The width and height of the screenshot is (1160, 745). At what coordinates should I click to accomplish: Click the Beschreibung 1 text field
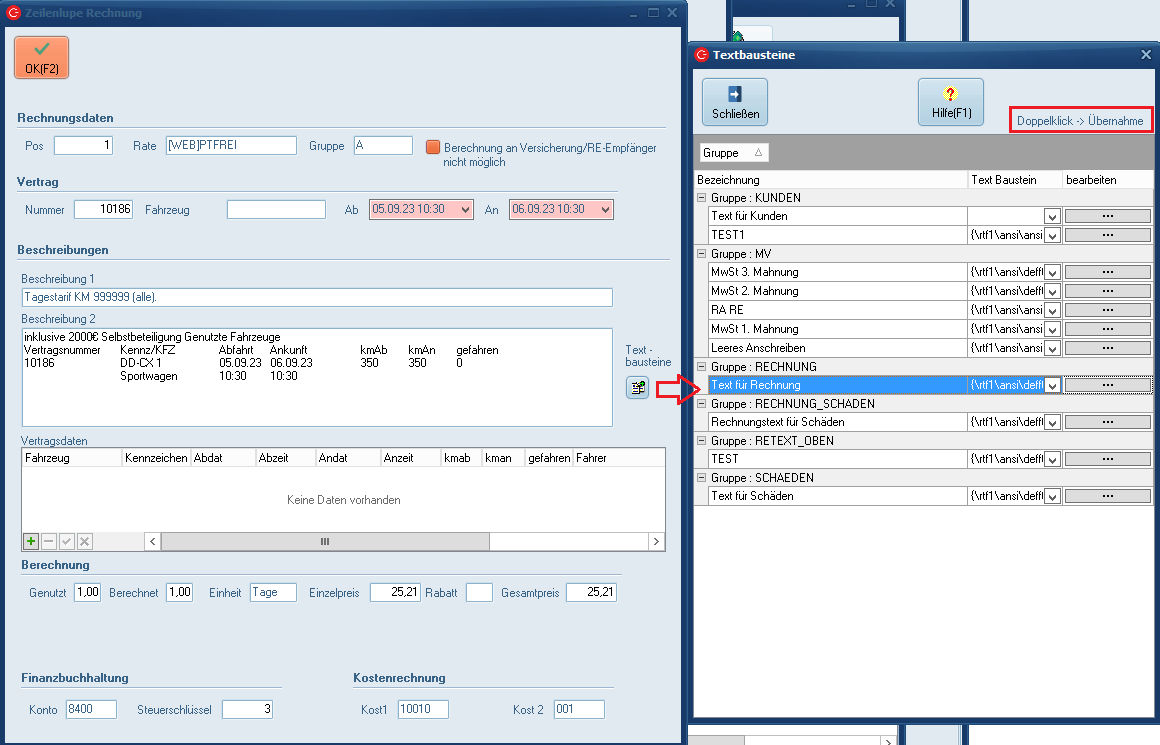click(316, 297)
